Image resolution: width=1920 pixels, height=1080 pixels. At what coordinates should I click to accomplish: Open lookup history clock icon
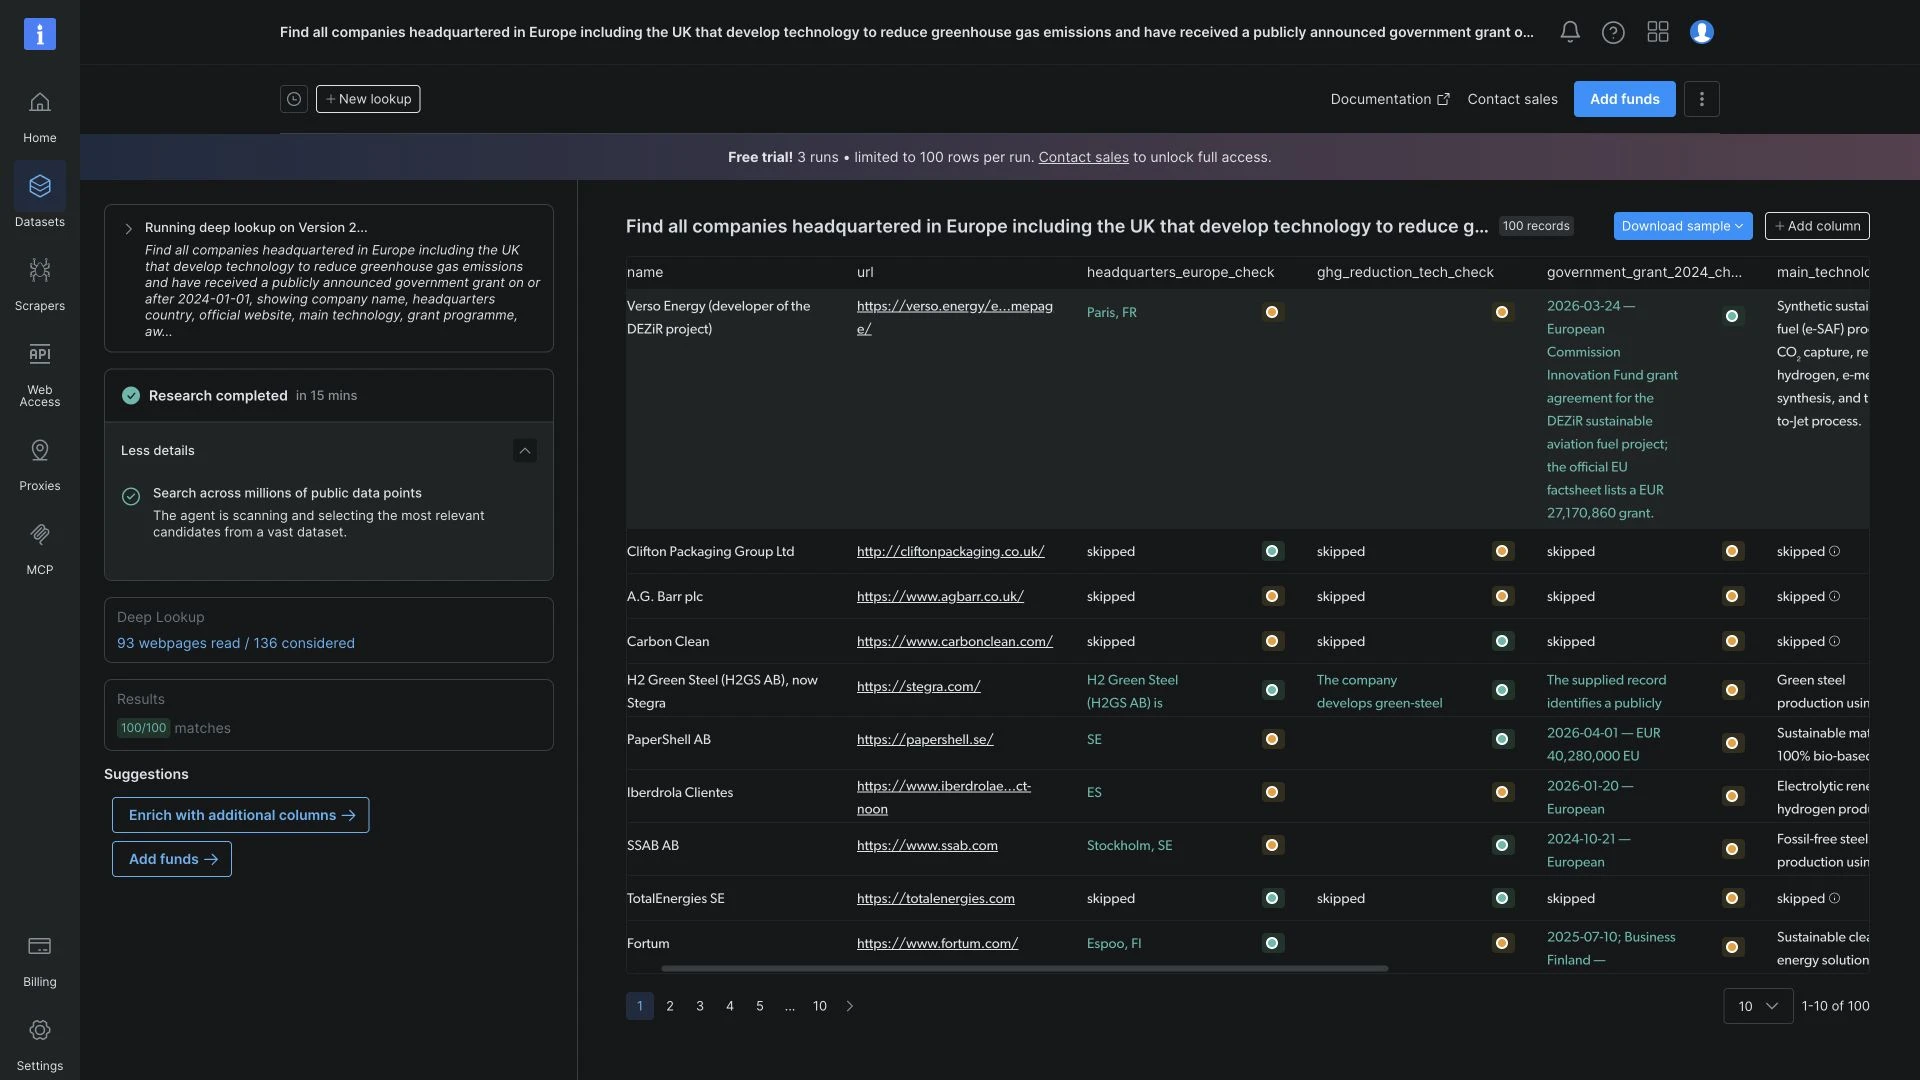click(294, 99)
